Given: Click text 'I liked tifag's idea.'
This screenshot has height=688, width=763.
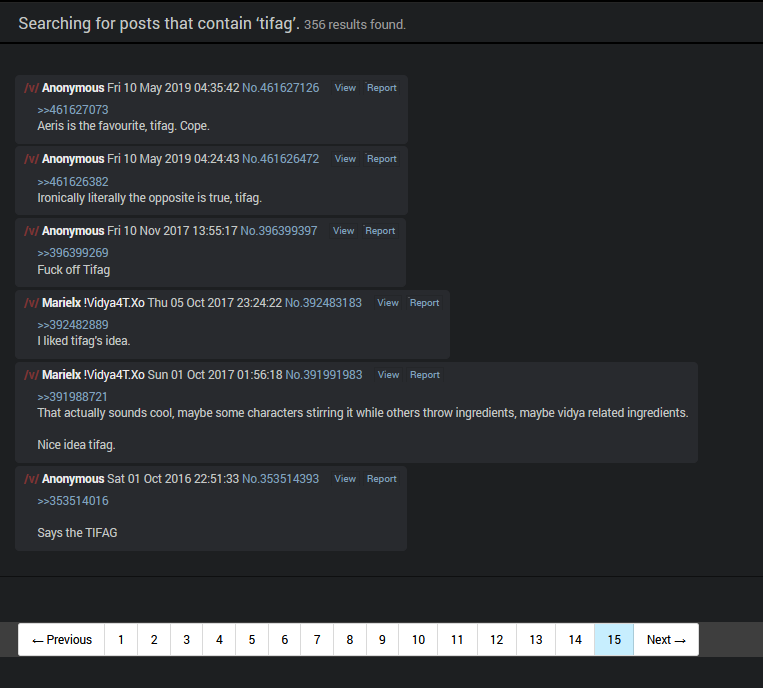Looking at the screenshot, I should click(x=84, y=341).
